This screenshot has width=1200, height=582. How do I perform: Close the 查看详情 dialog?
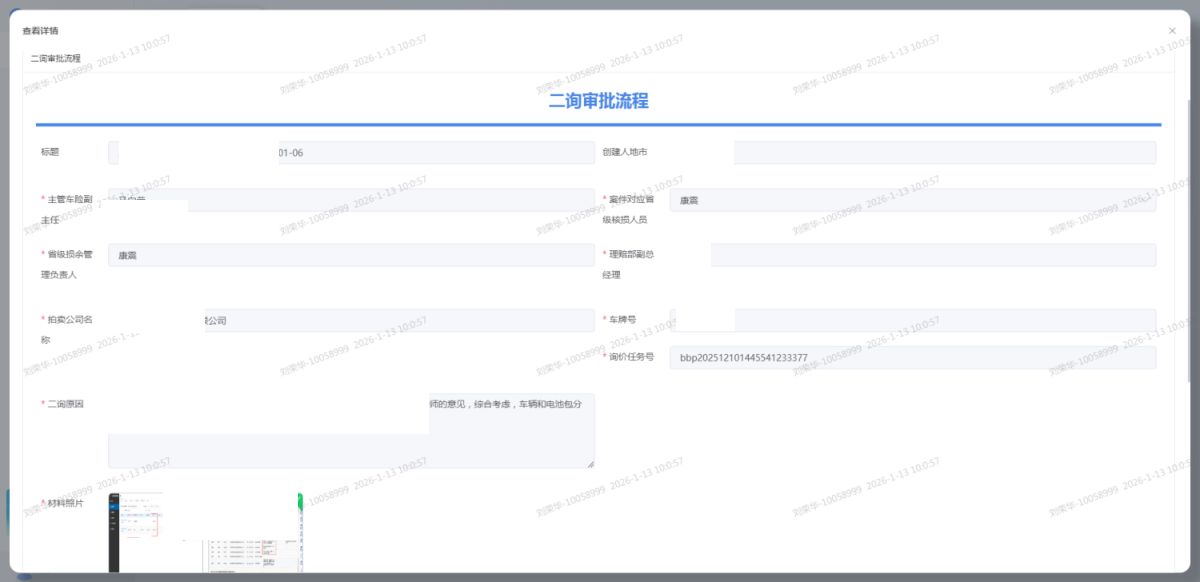pyautogui.click(x=1172, y=31)
